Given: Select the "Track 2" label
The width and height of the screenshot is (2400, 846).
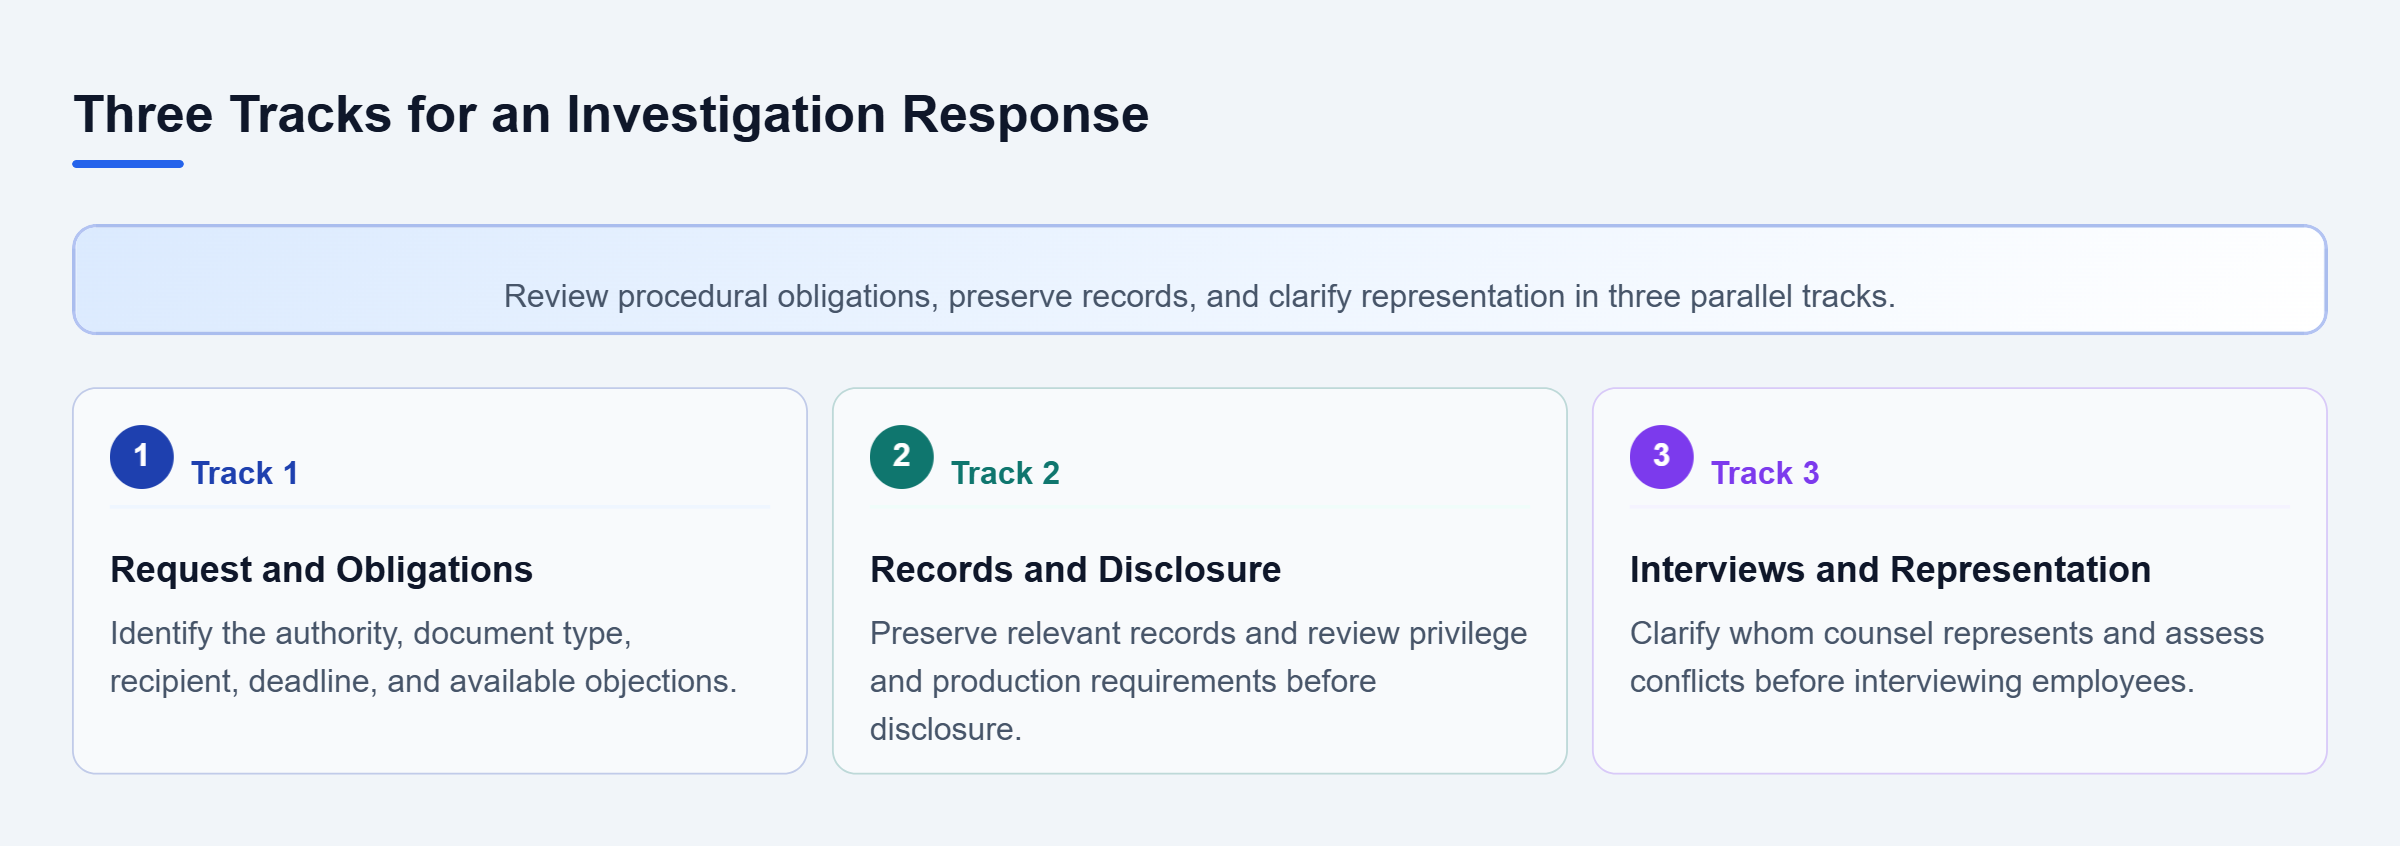Looking at the screenshot, I should (1005, 473).
